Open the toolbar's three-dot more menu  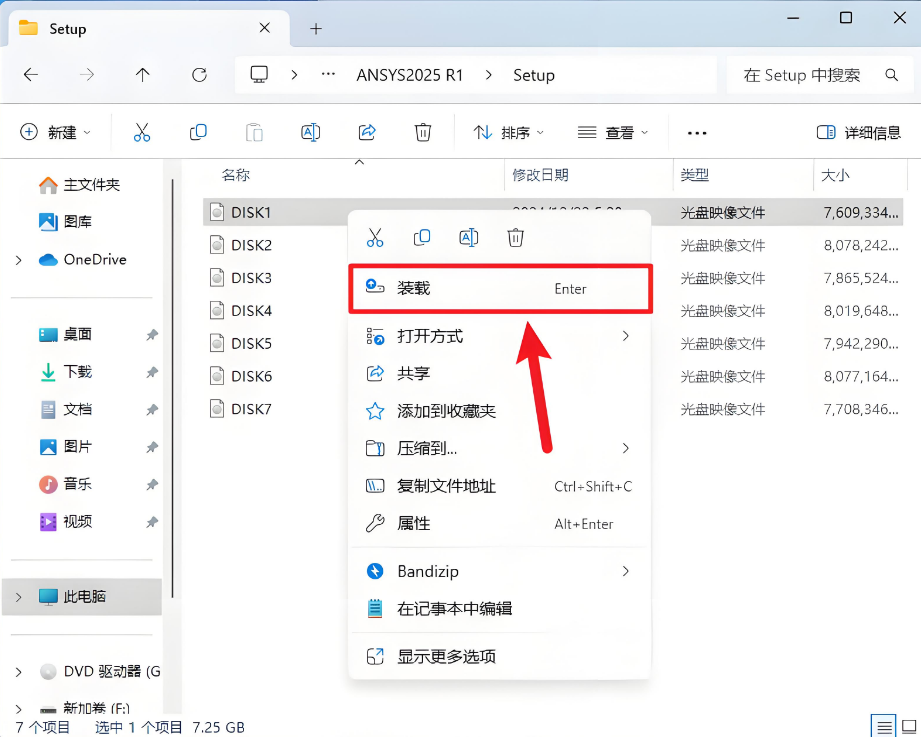tap(697, 133)
